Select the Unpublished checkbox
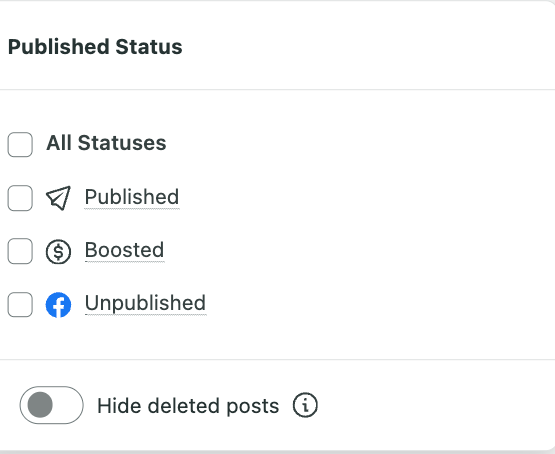Viewport: 555px width, 454px height. coord(20,305)
